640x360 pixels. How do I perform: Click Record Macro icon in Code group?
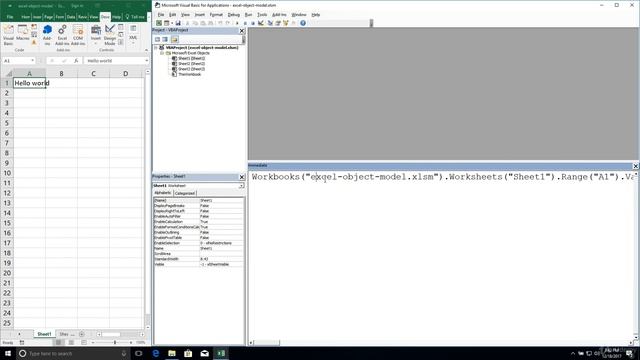tap(34, 27)
